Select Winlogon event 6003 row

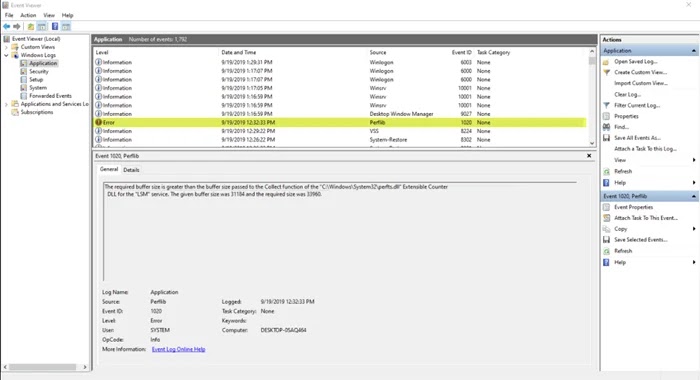[x=340, y=63]
